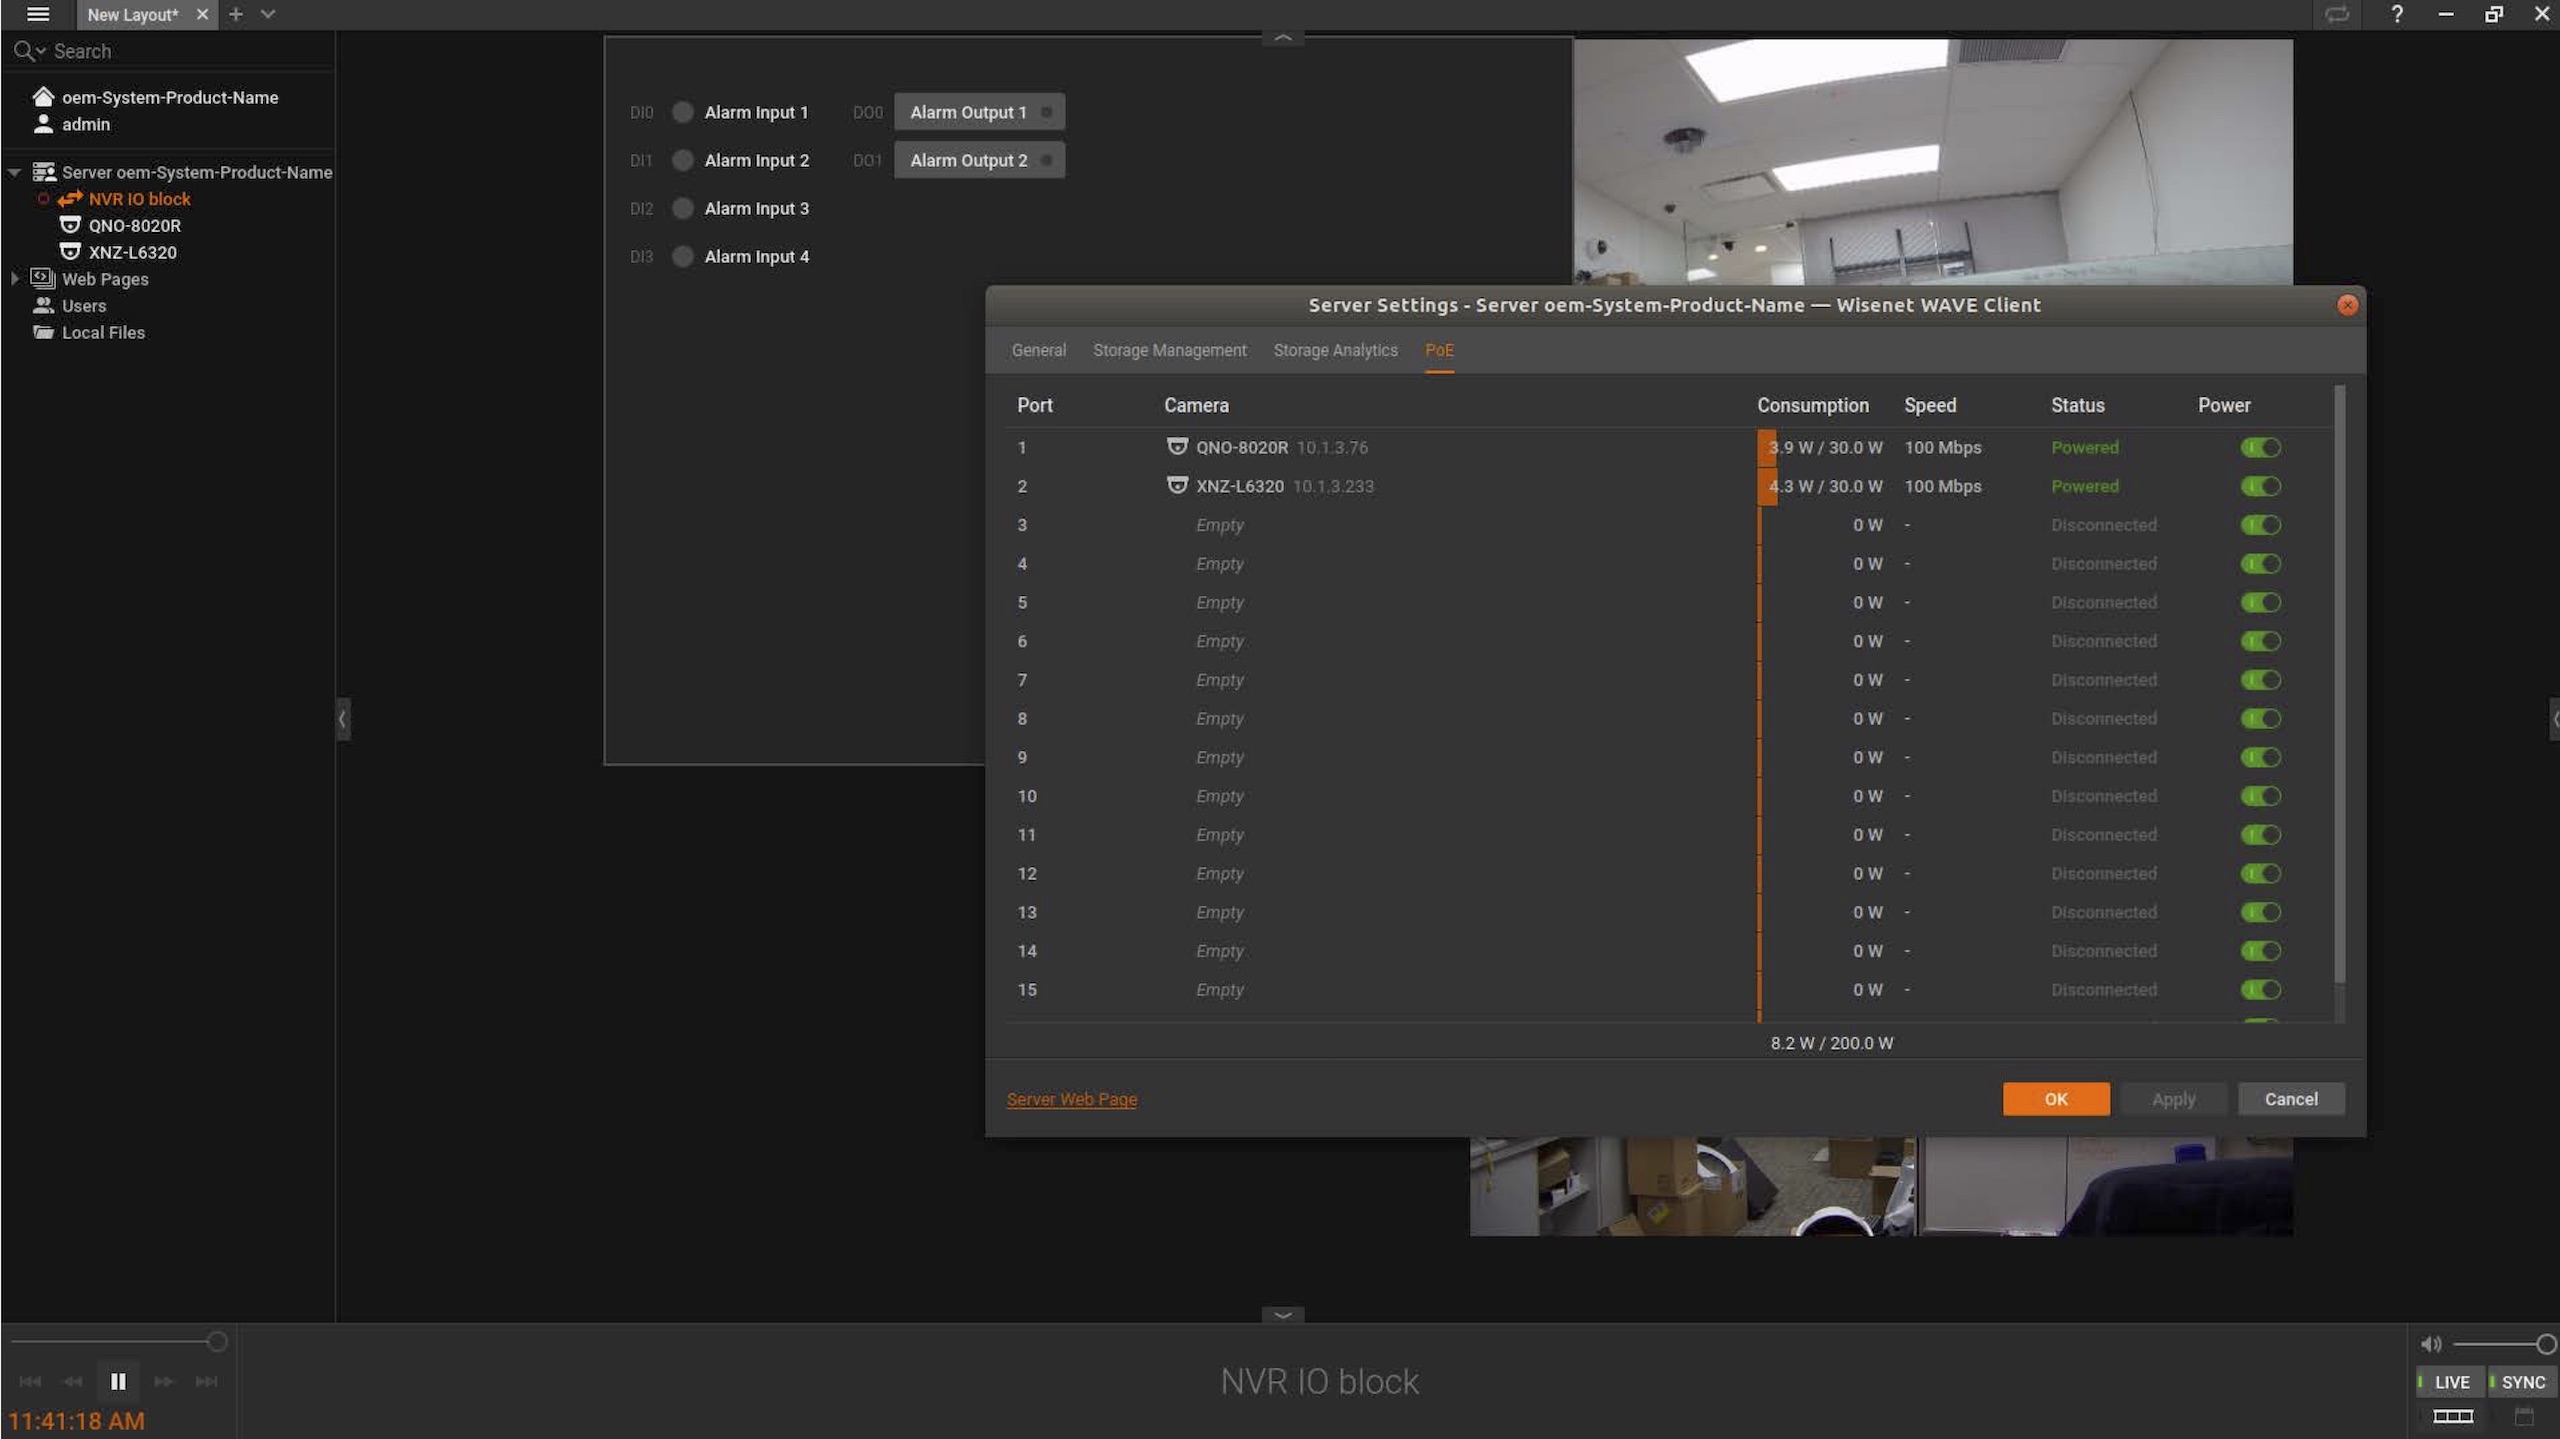The image size is (2560, 1439).
Task: Click the PoE table vertical scrollbar
Action: [x=2339, y=684]
